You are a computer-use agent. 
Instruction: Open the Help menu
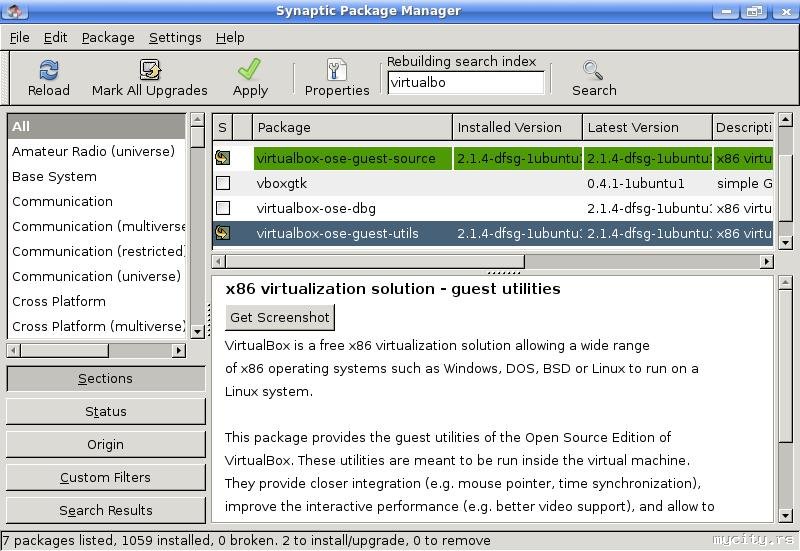pyautogui.click(x=230, y=37)
